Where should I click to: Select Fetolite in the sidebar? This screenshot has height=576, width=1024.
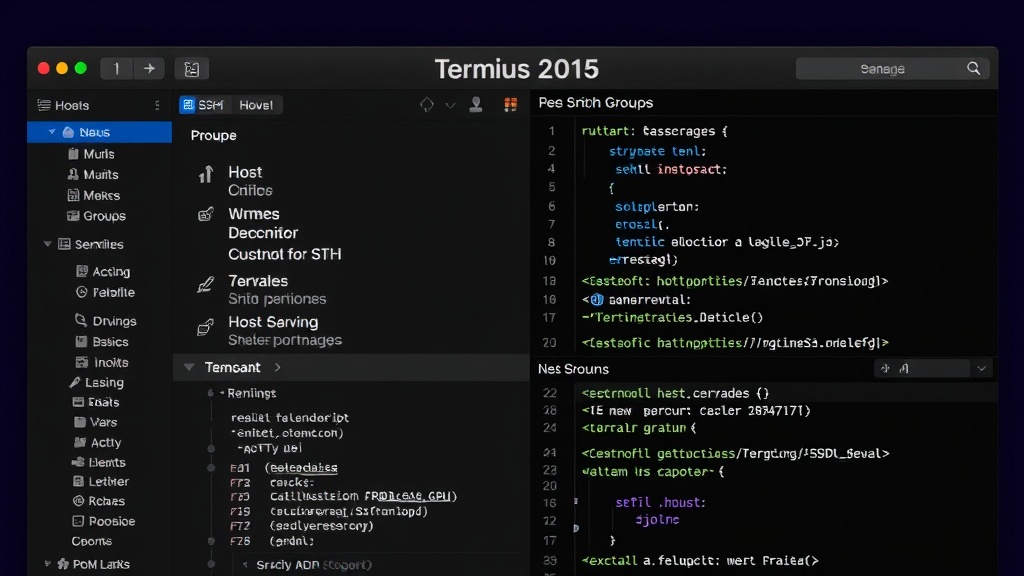click(113, 292)
